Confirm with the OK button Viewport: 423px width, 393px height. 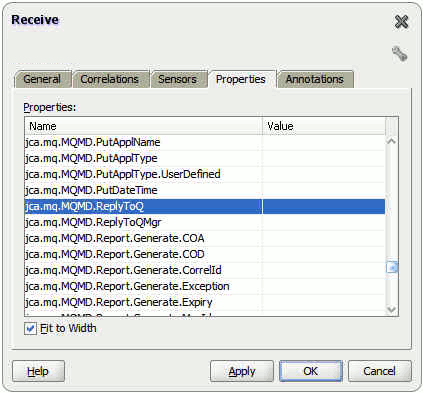click(311, 371)
